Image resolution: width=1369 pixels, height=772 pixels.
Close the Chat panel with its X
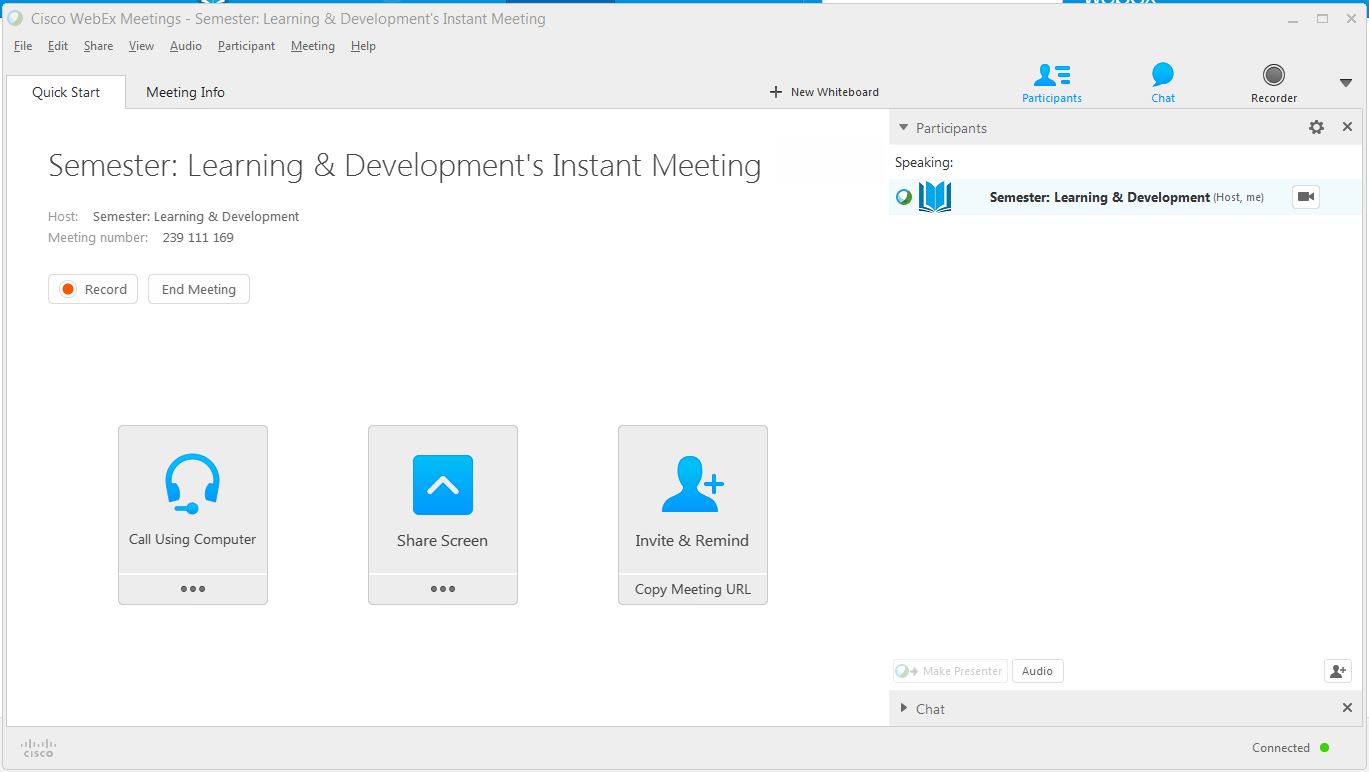pos(1347,708)
